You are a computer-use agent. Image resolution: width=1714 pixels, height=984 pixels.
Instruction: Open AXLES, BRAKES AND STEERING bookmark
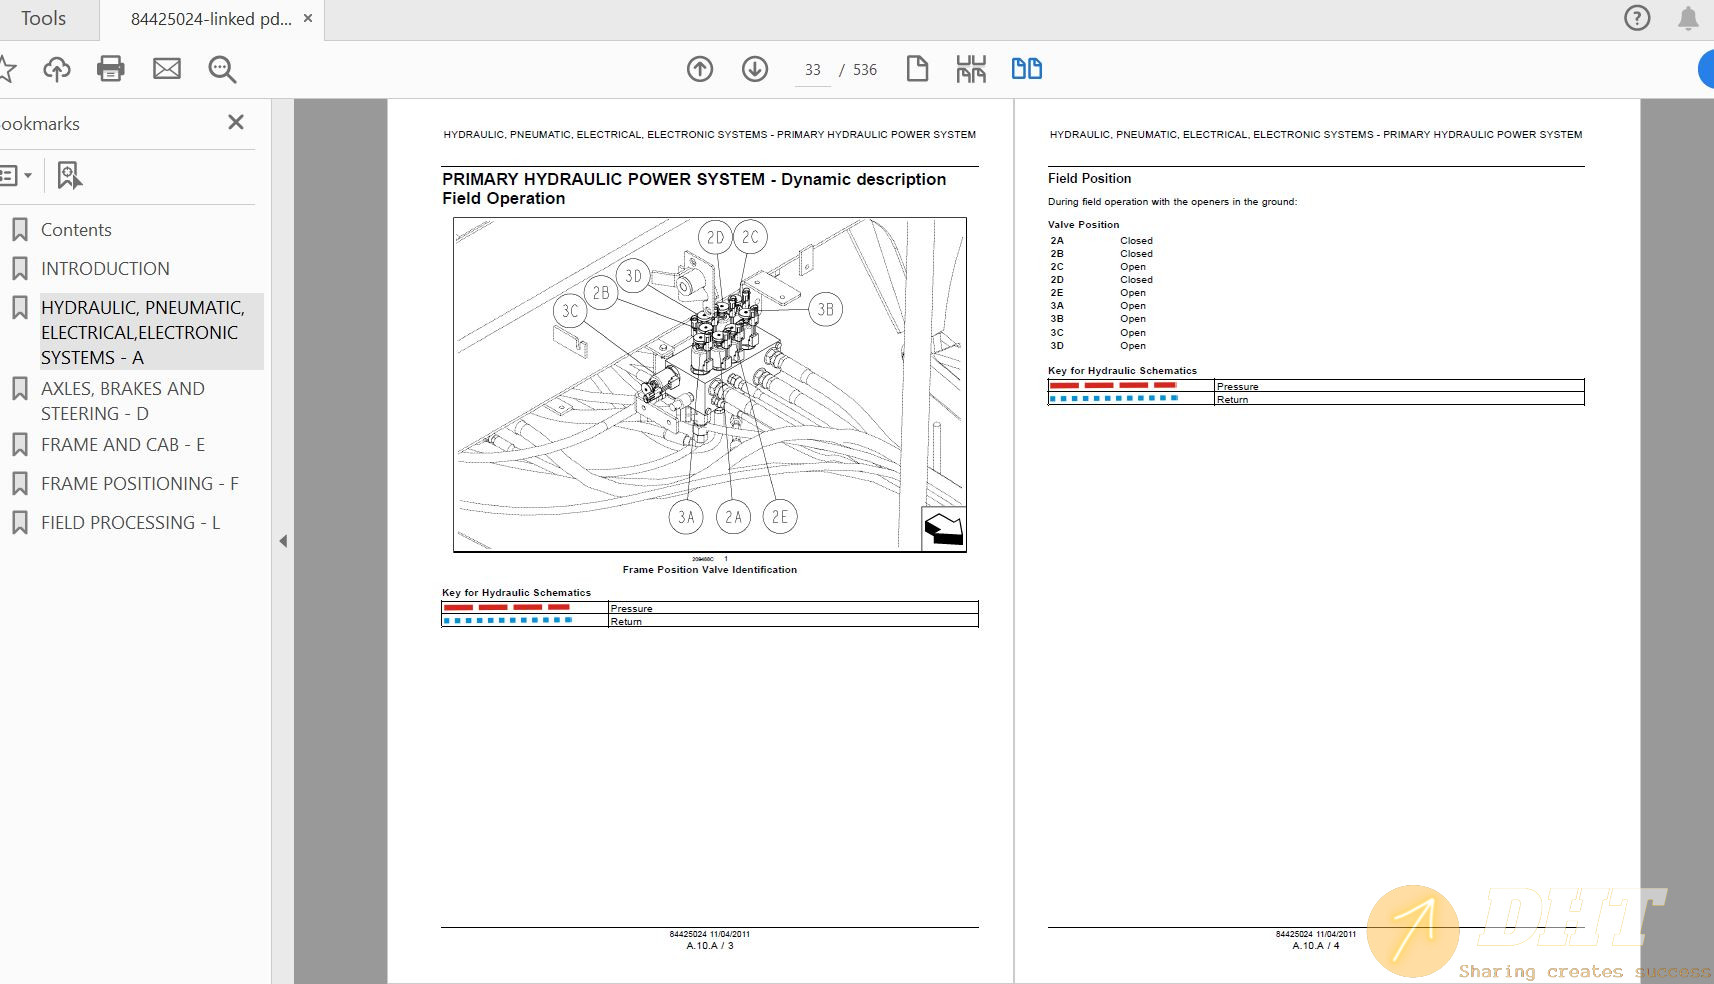(x=123, y=401)
